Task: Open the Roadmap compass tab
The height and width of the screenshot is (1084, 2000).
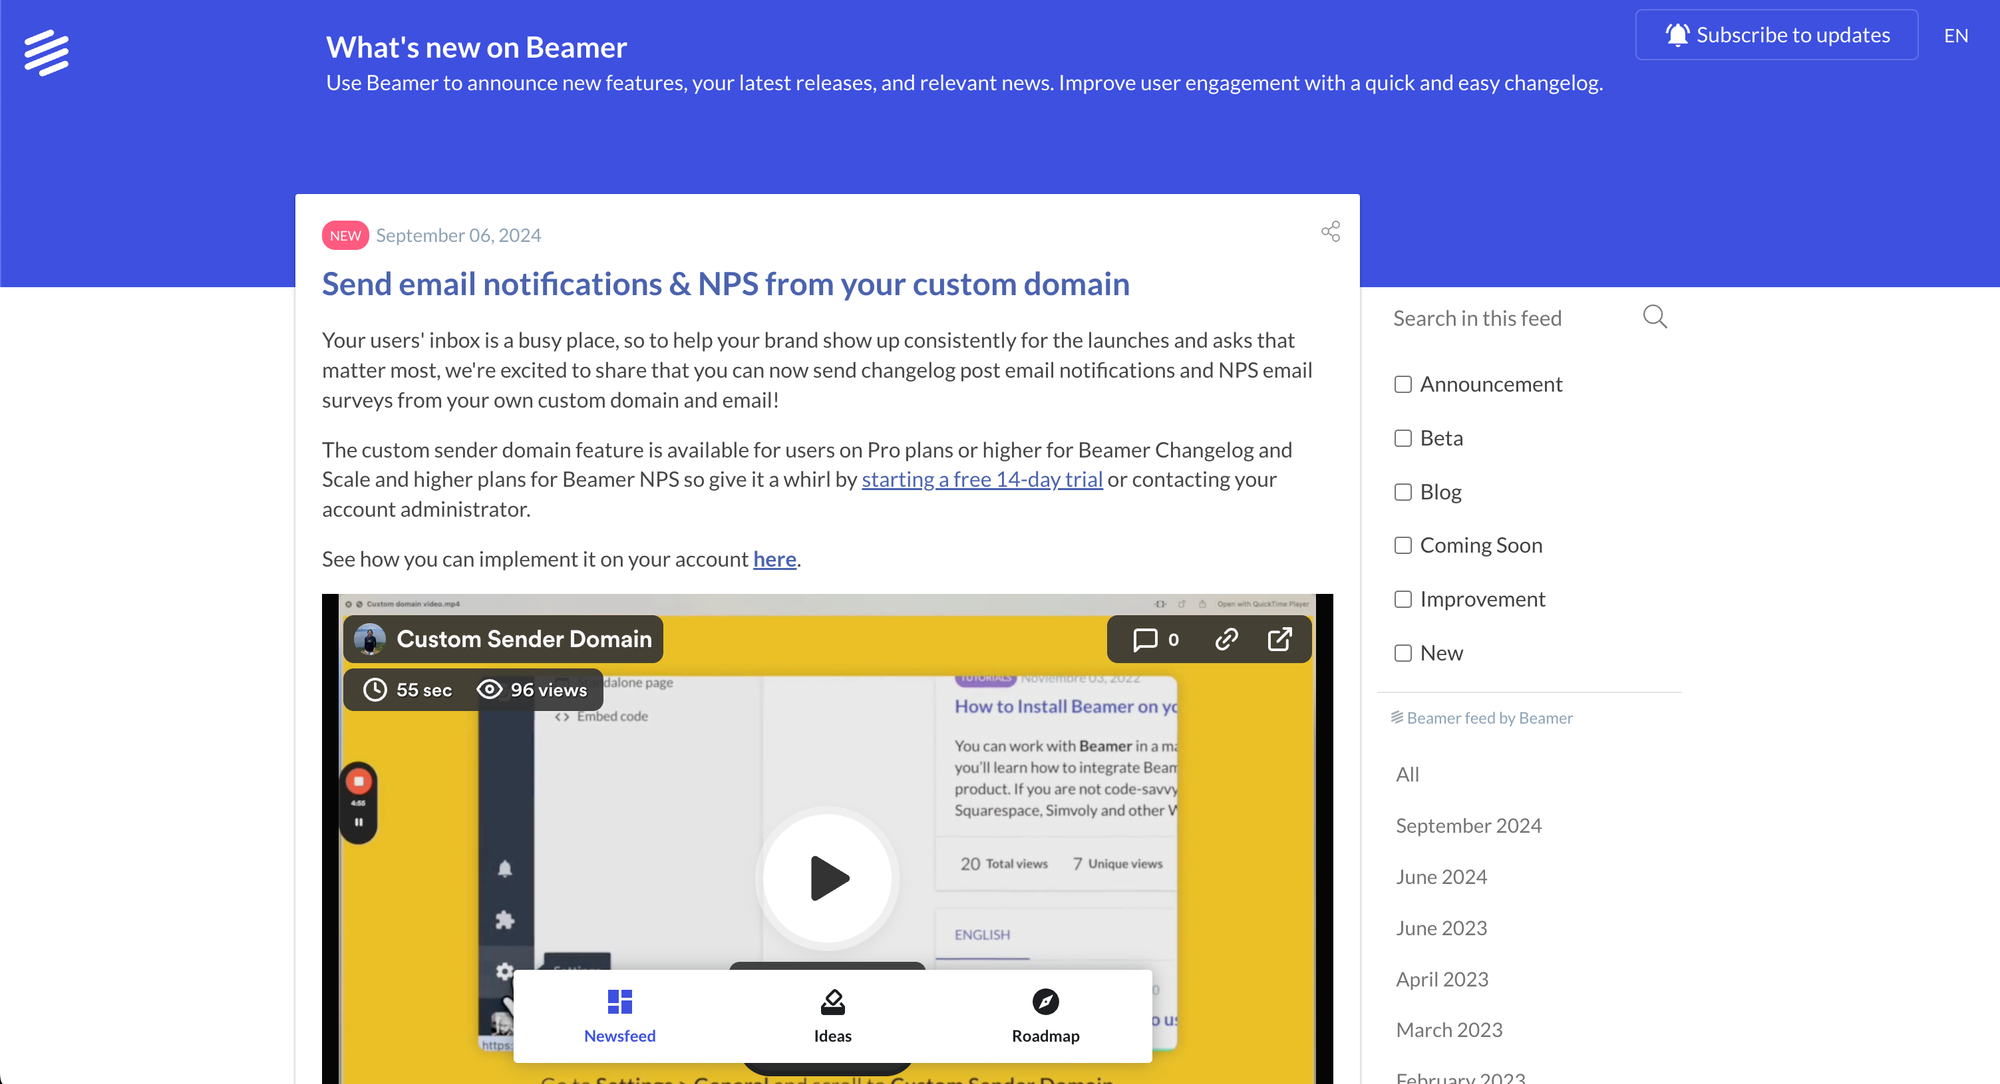Action: point(1045,1003)
